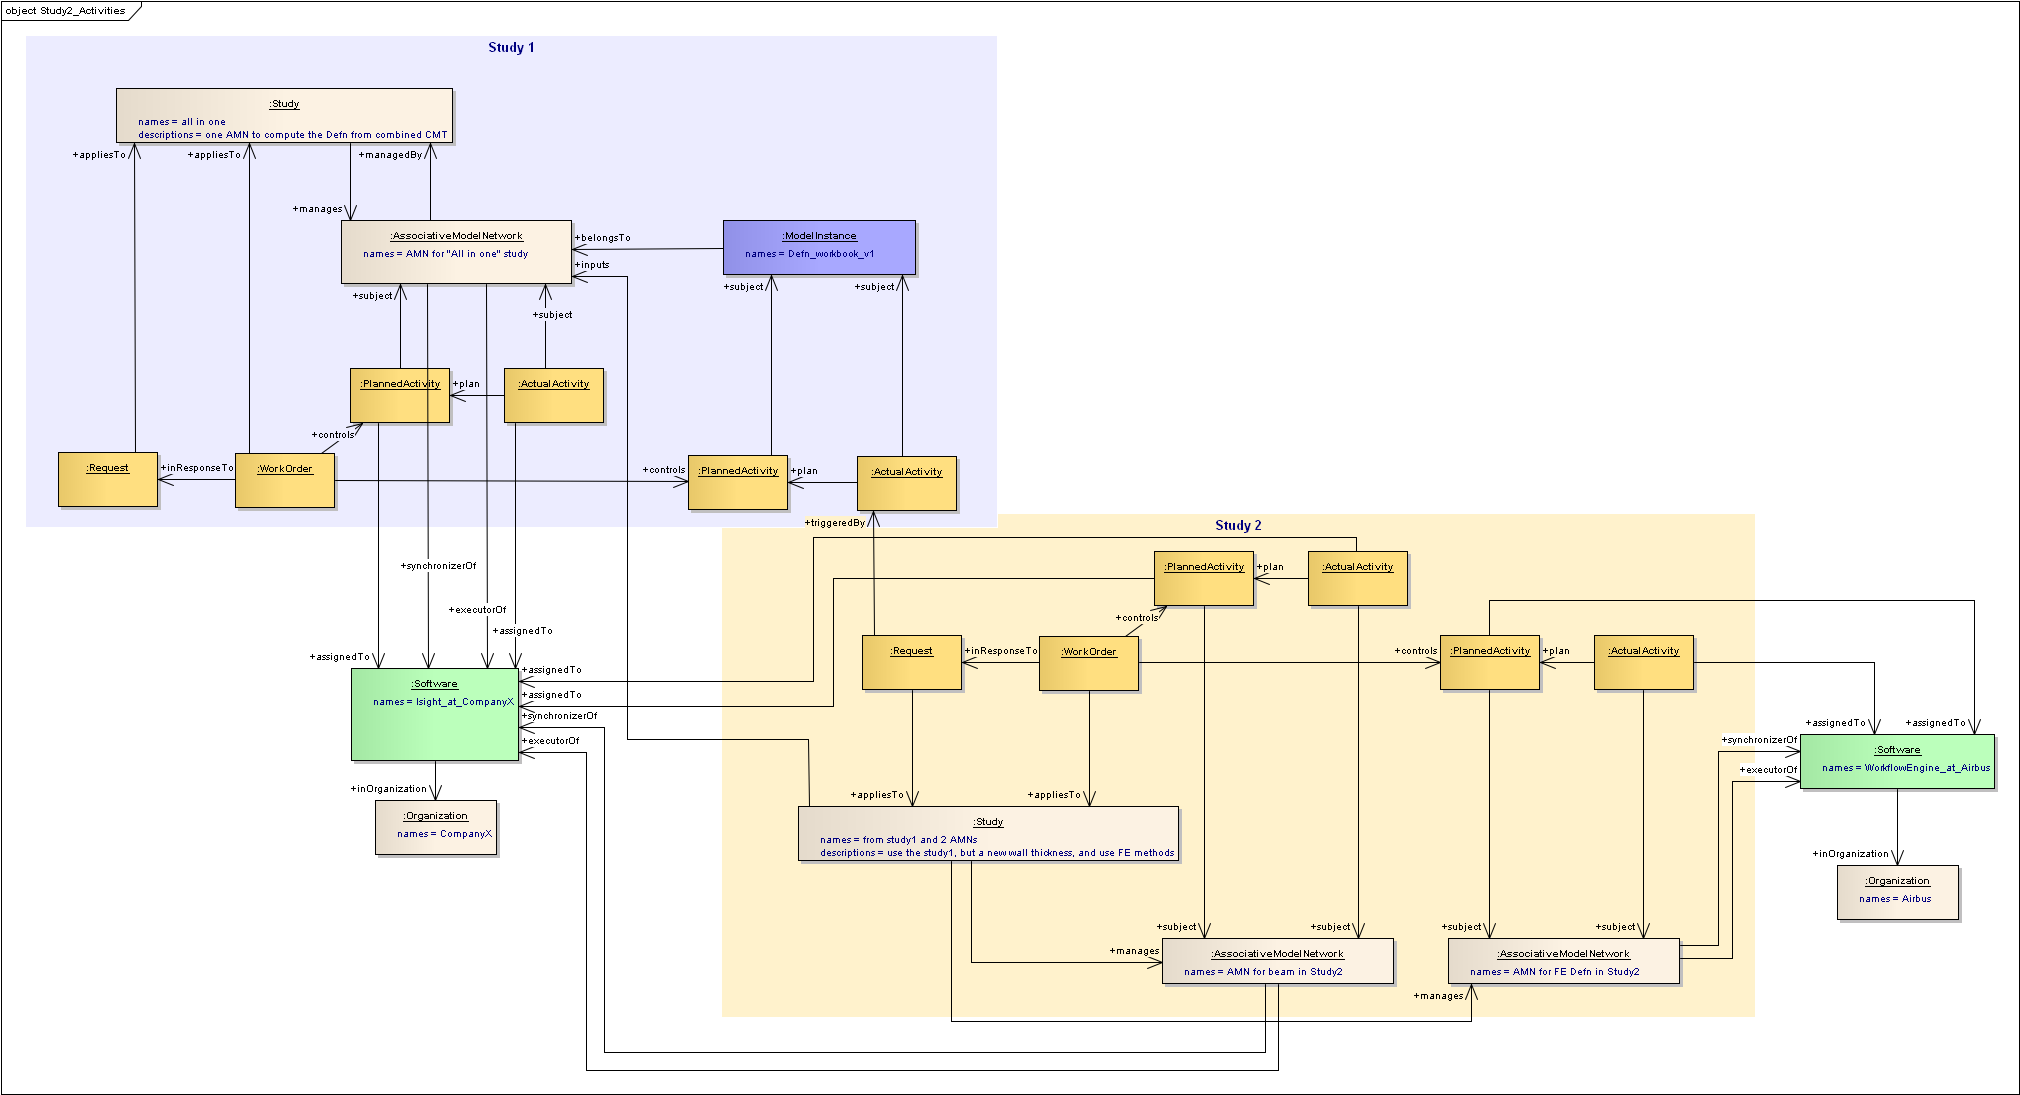Select the Study 2 Request object
Image resolution: width=2020 pixels, height=1095 pixels.
point(911,662)
